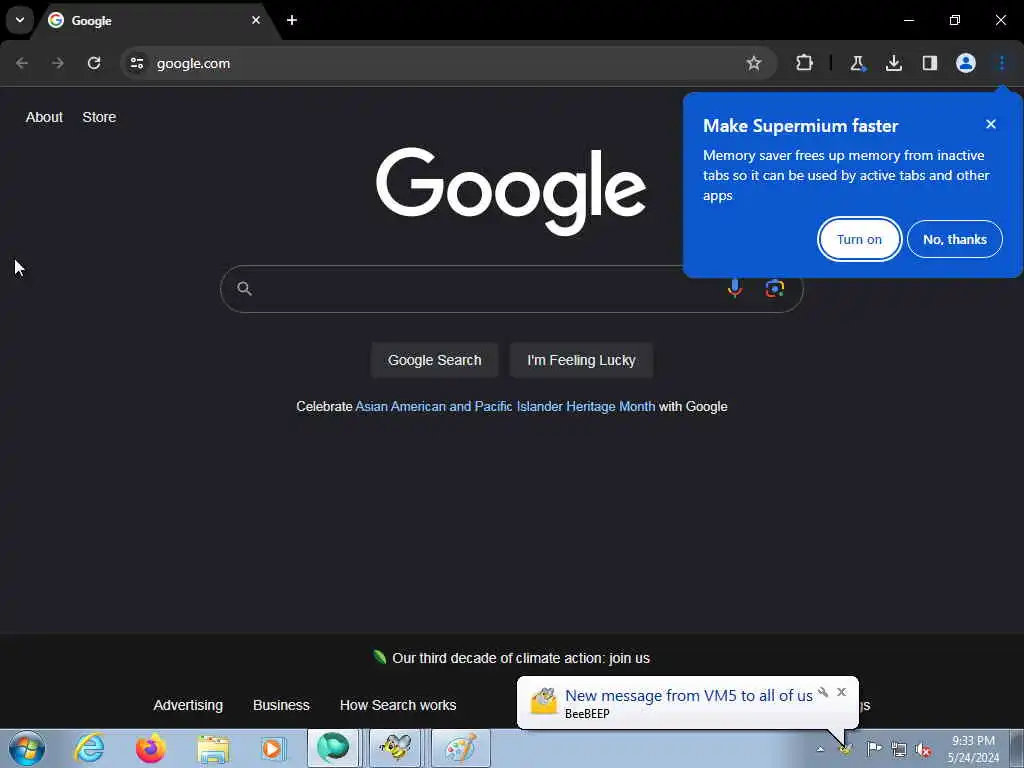Bookmark this page with star icon
This screenshot has height=768, width=1024.
754,63
